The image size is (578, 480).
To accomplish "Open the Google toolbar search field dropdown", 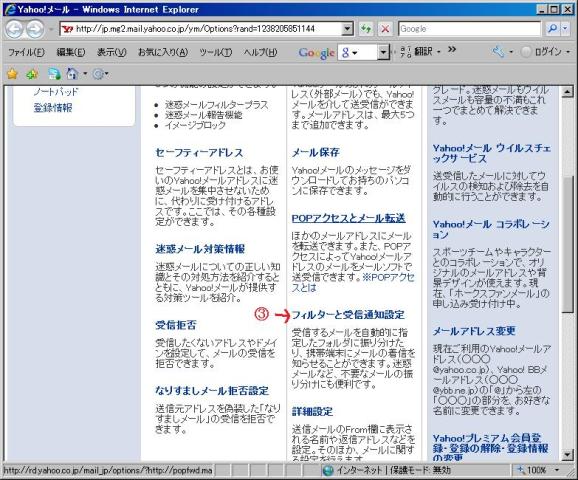I will click(x=383, y=52).
